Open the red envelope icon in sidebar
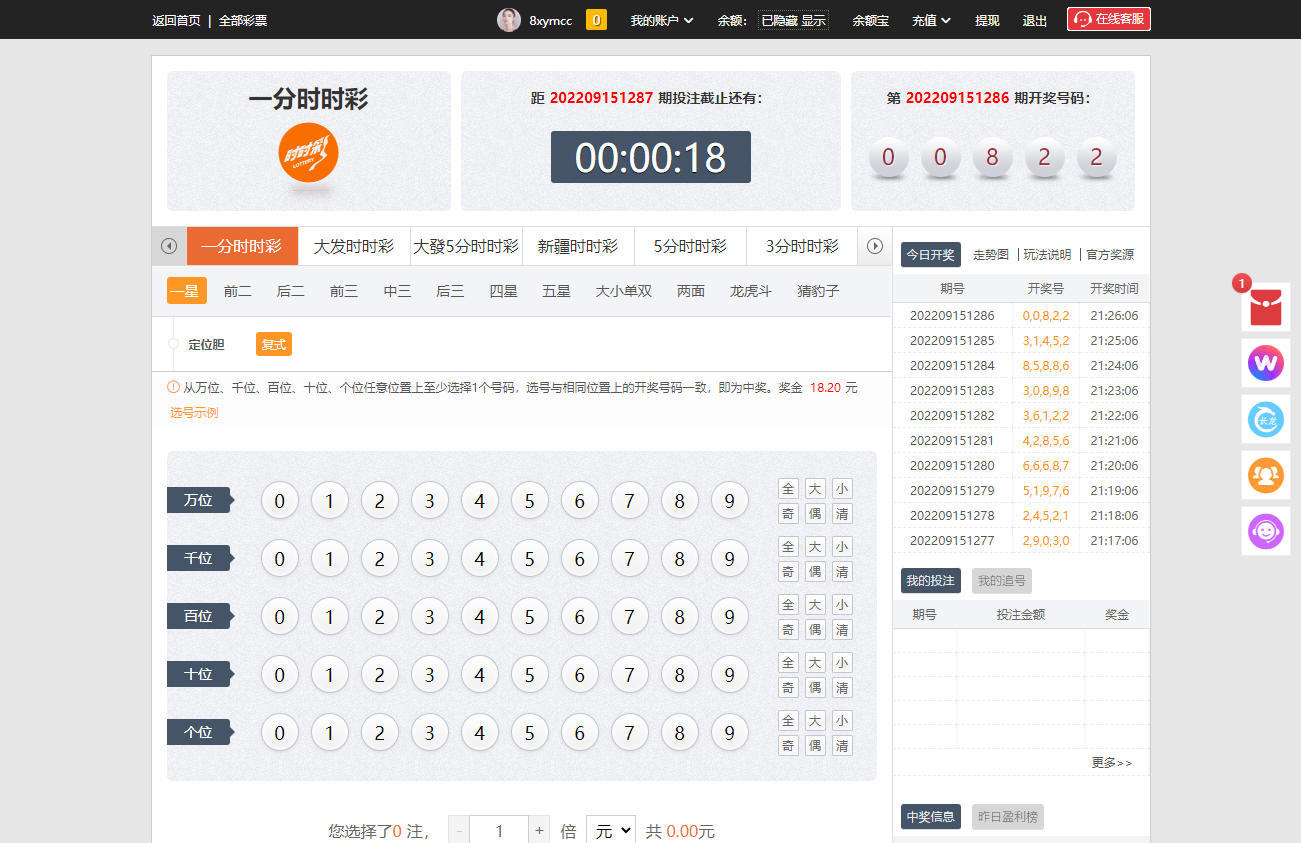1301x843 pixels. click(1265, 307)
